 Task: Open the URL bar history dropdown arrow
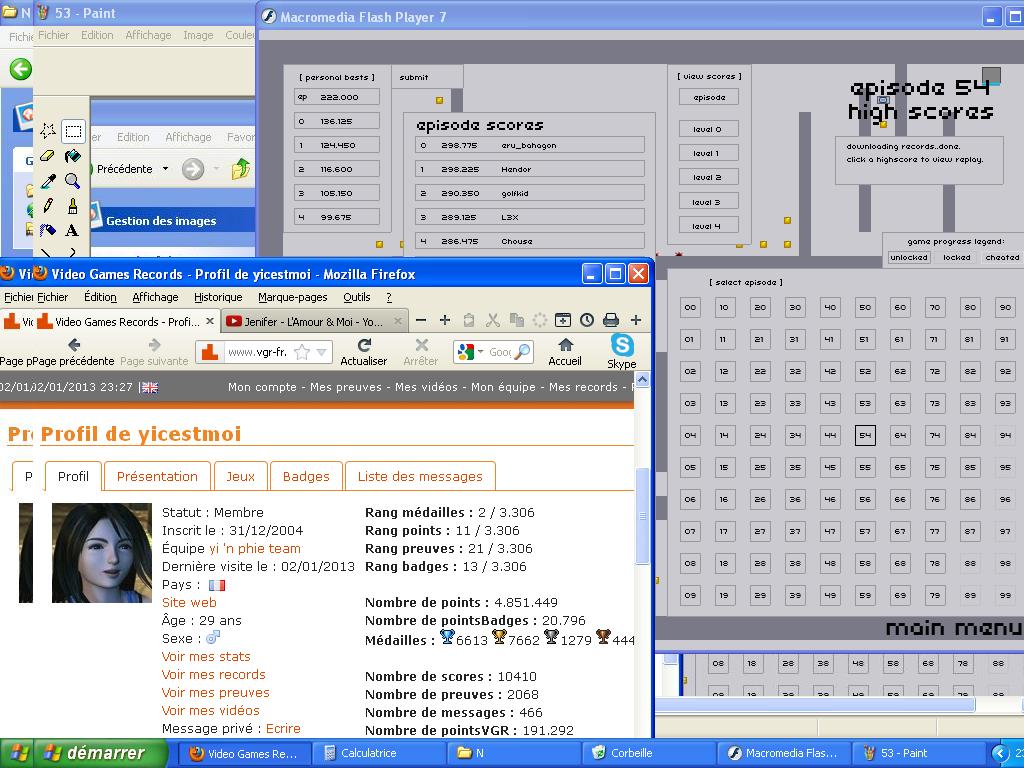pos(322,352)
